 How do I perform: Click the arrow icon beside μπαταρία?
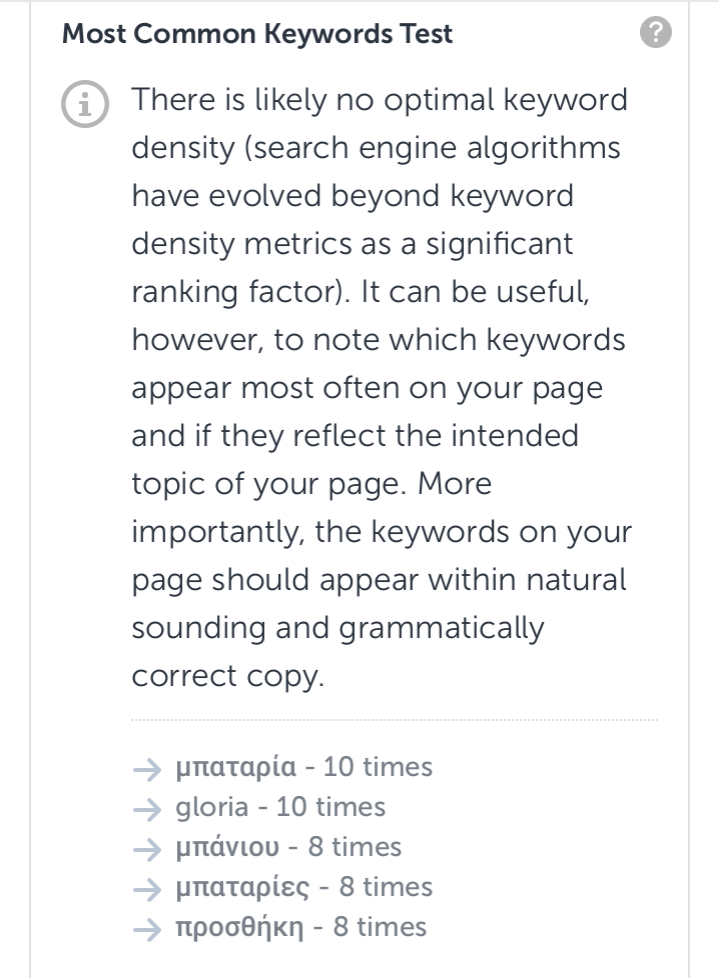point(147,770)
